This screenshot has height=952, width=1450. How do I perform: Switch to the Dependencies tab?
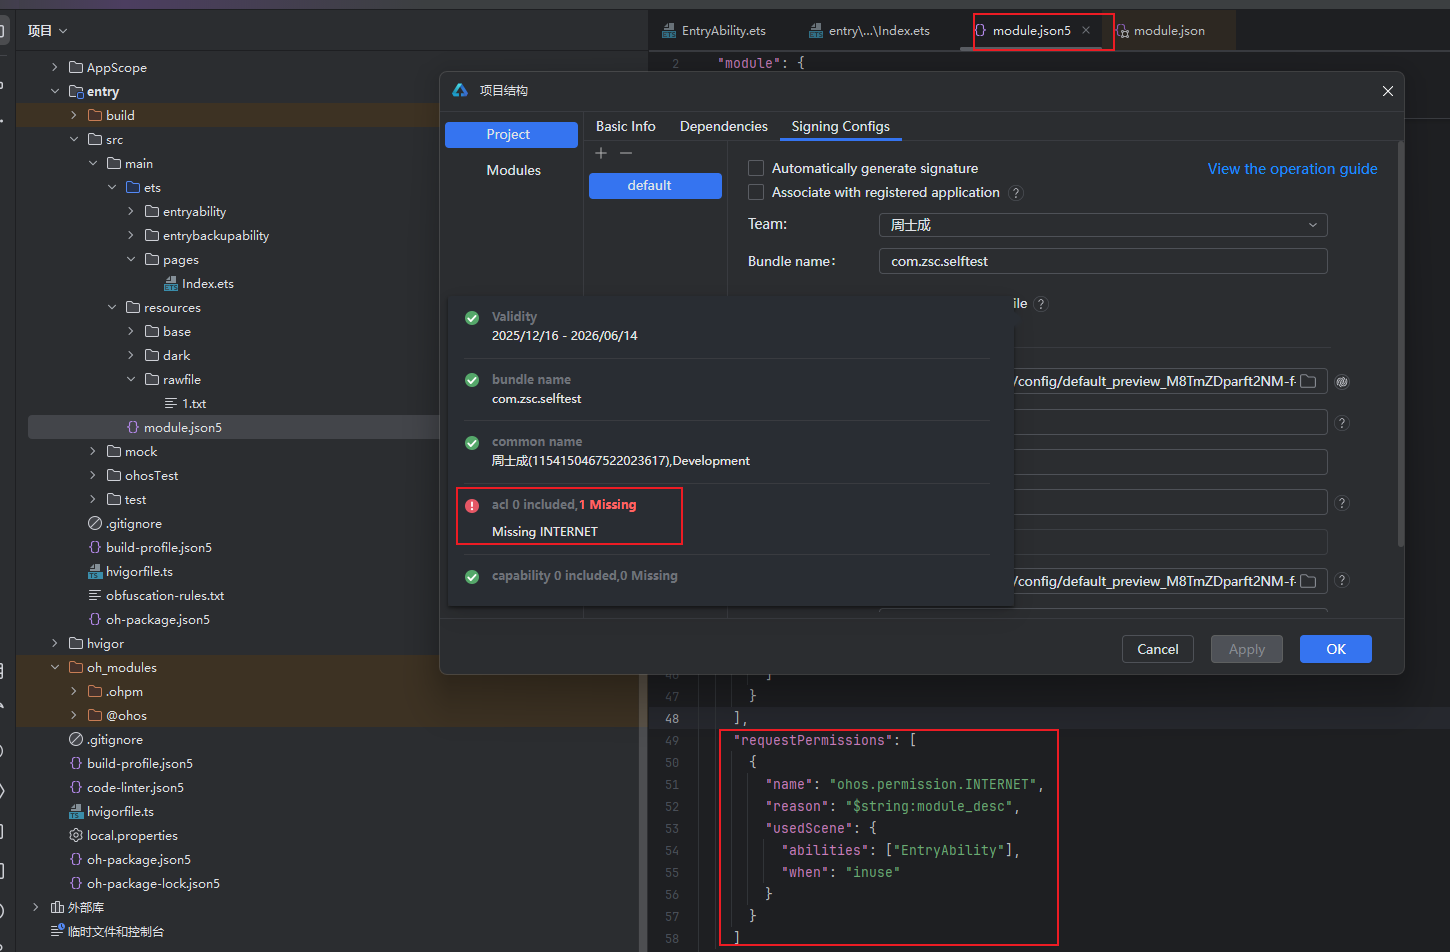click(723, 126)
